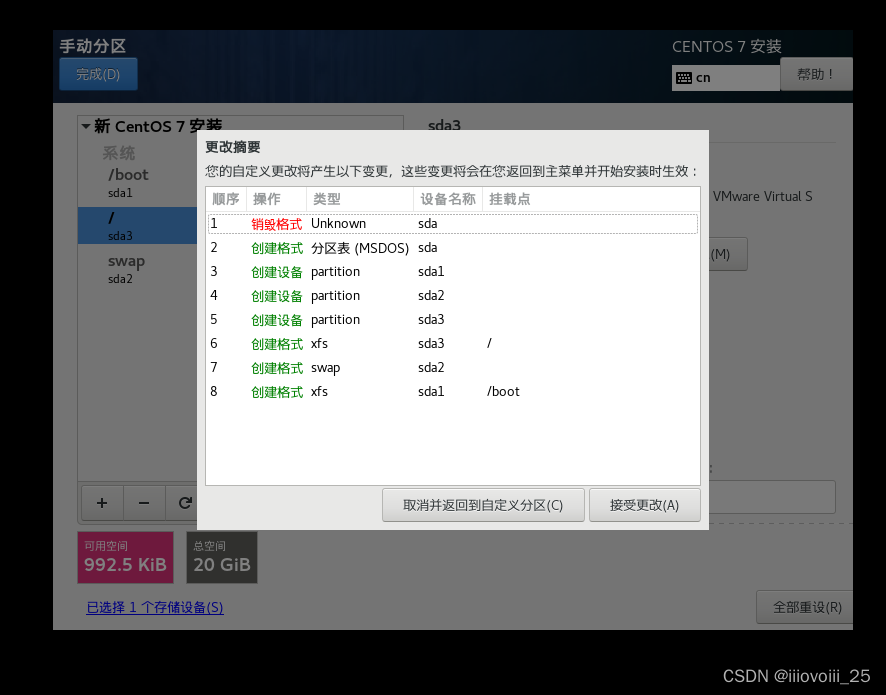The image size is (886, 695).
Task: Click the 挂载点 column header
Action: [508, 199]
